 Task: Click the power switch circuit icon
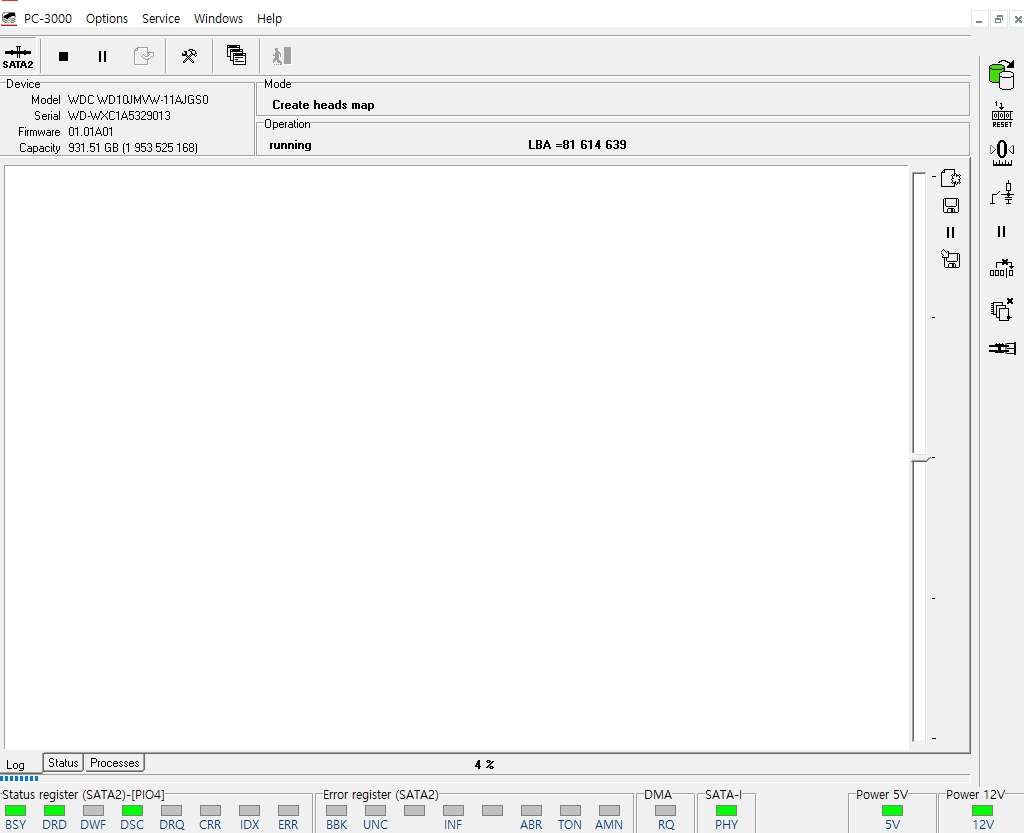point(1002,193)
